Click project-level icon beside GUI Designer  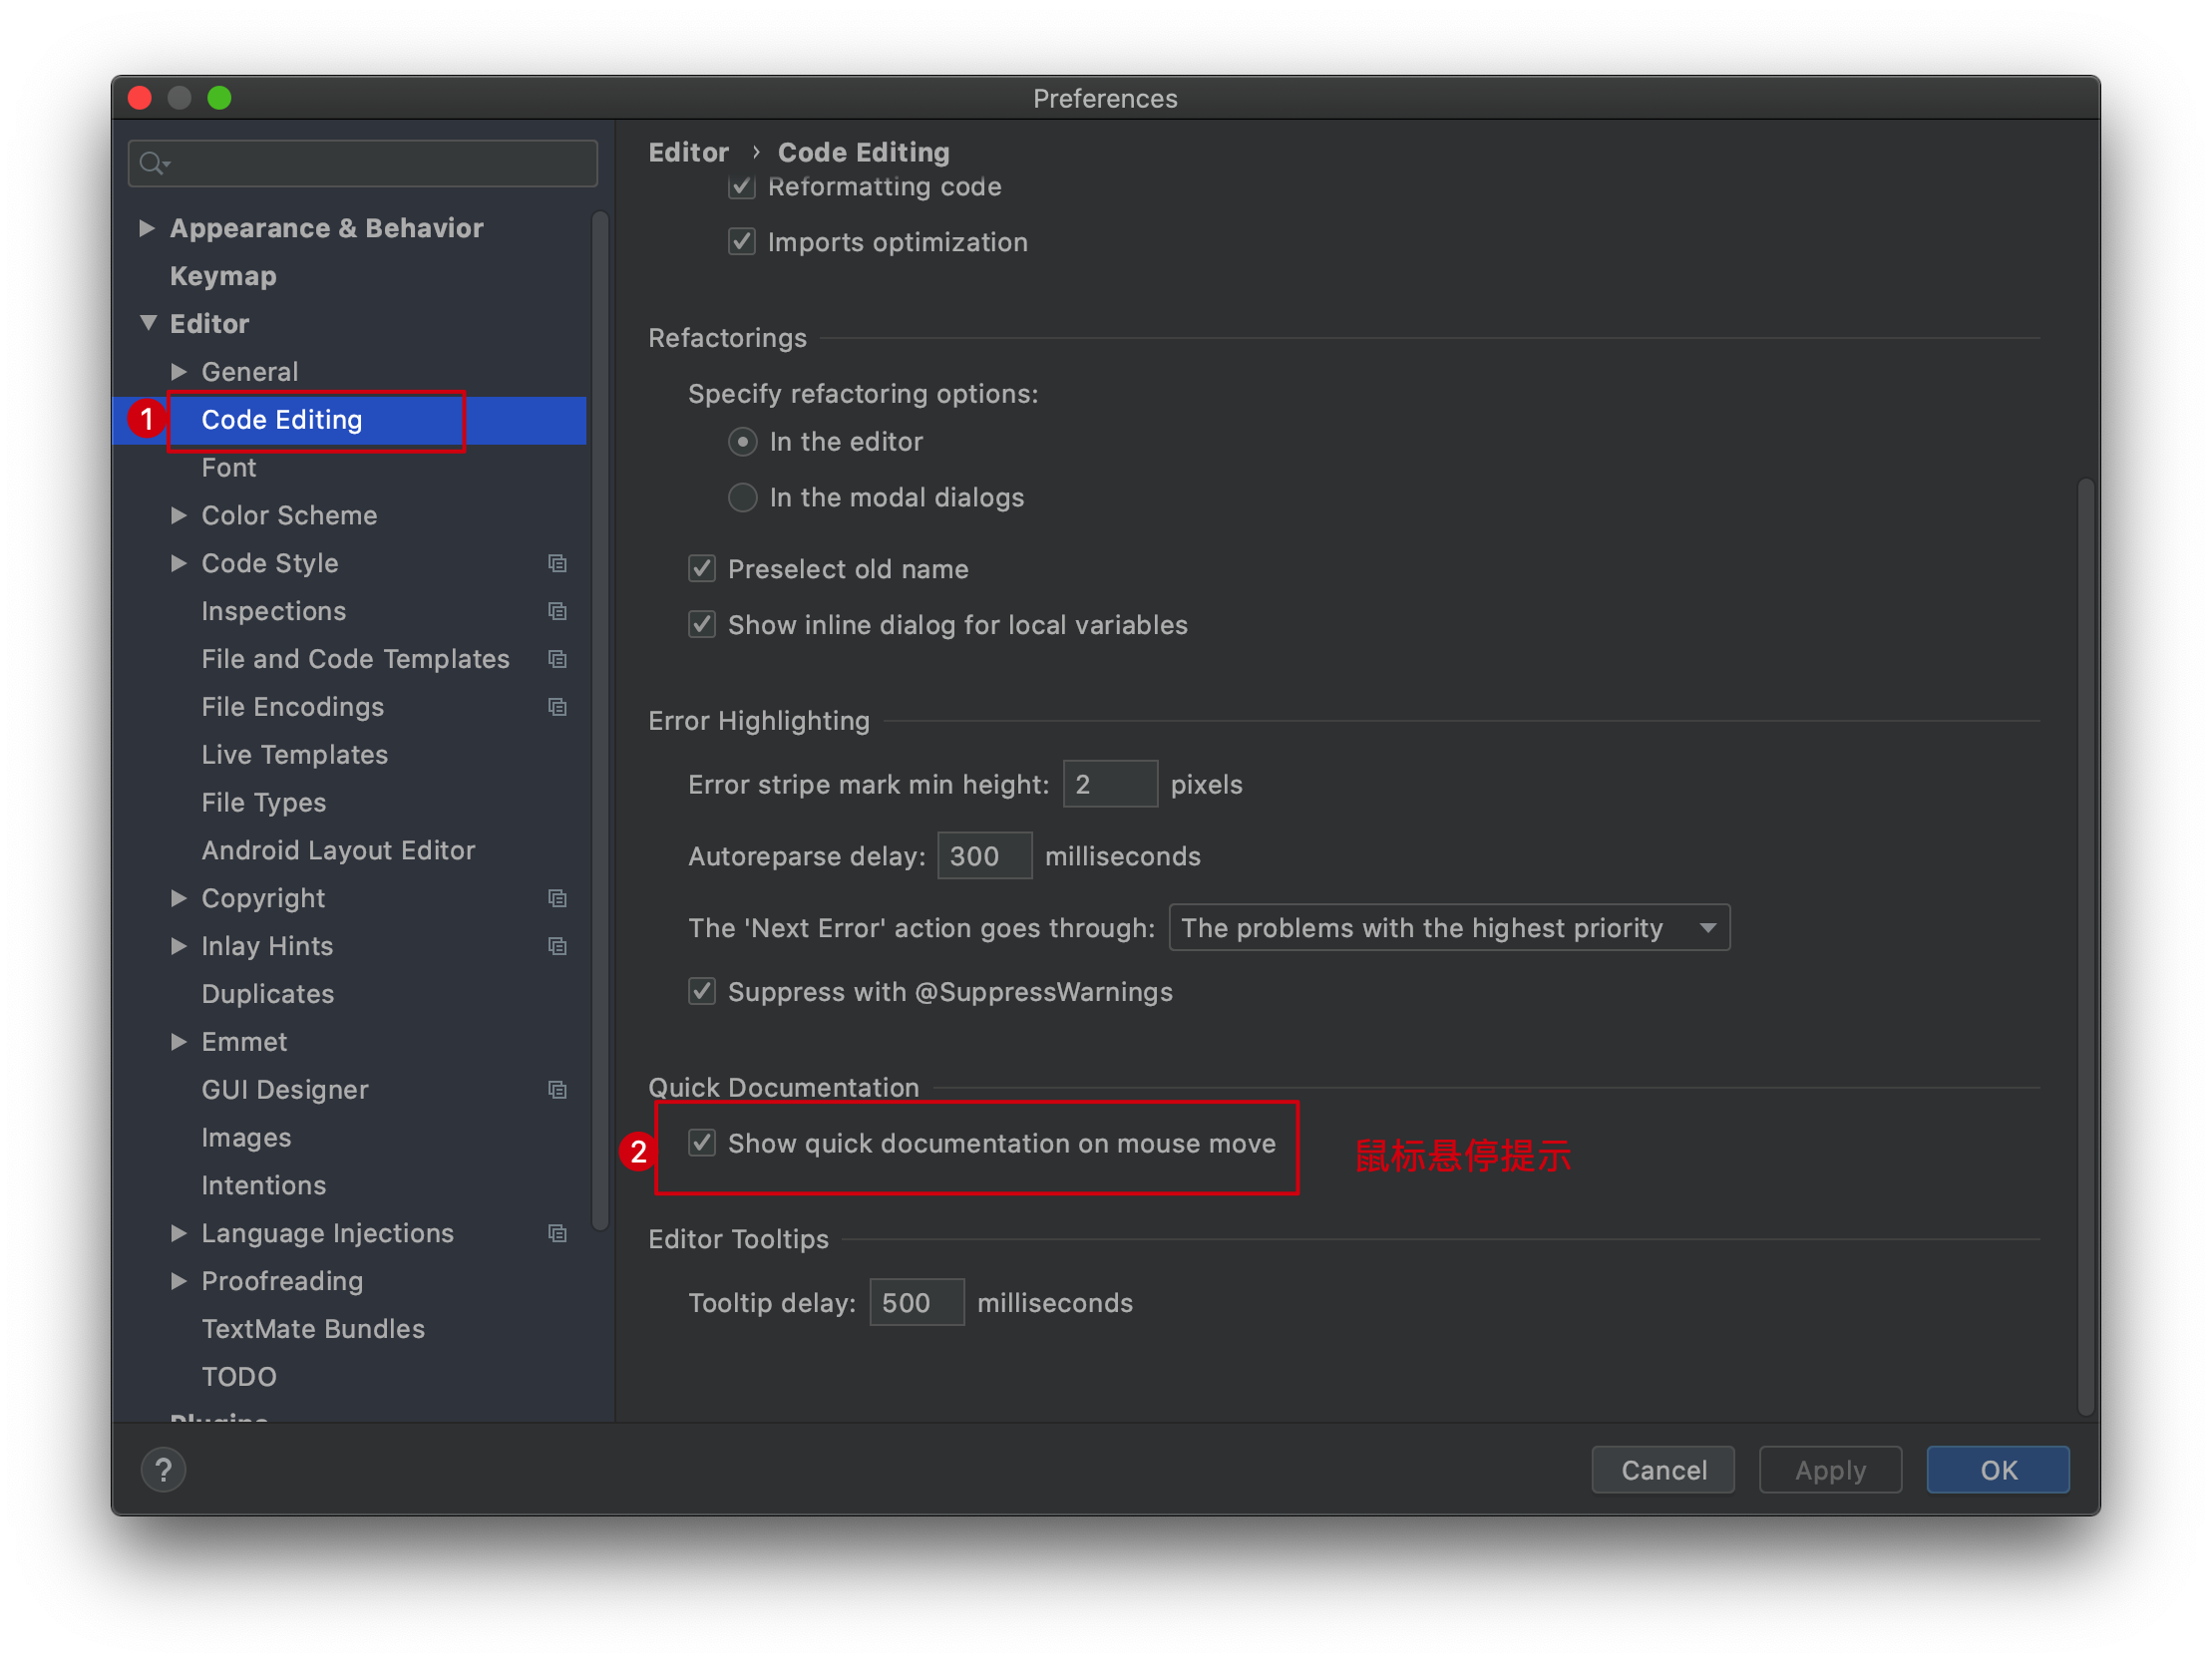pyautogui.click(x=557, y=1091)
